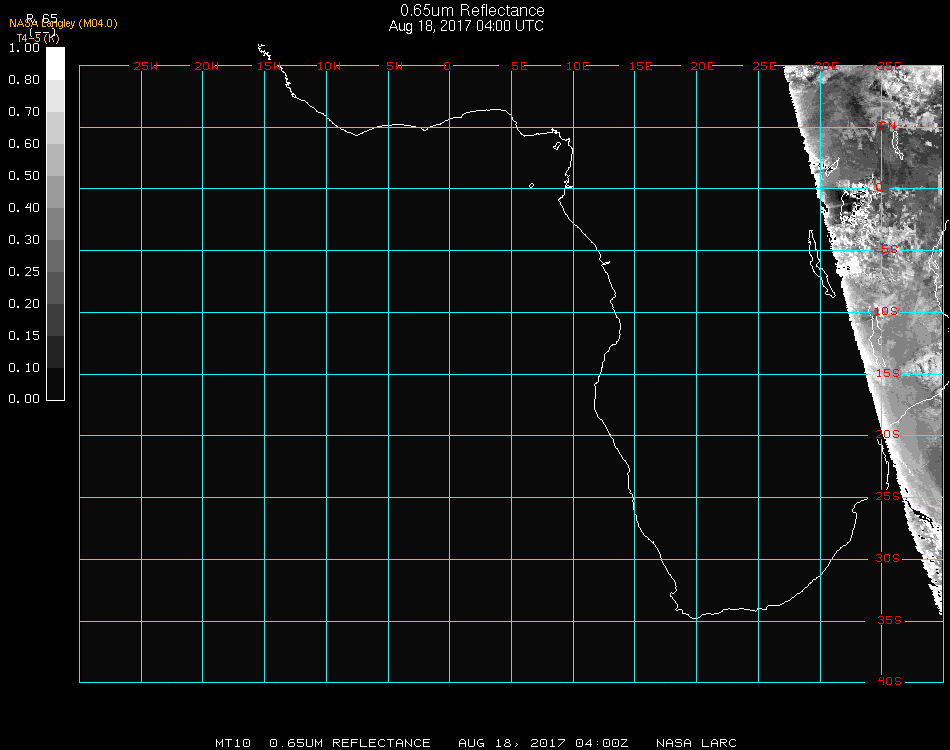
Task: Click the 10S latitude label
Action: coord(888,311)
